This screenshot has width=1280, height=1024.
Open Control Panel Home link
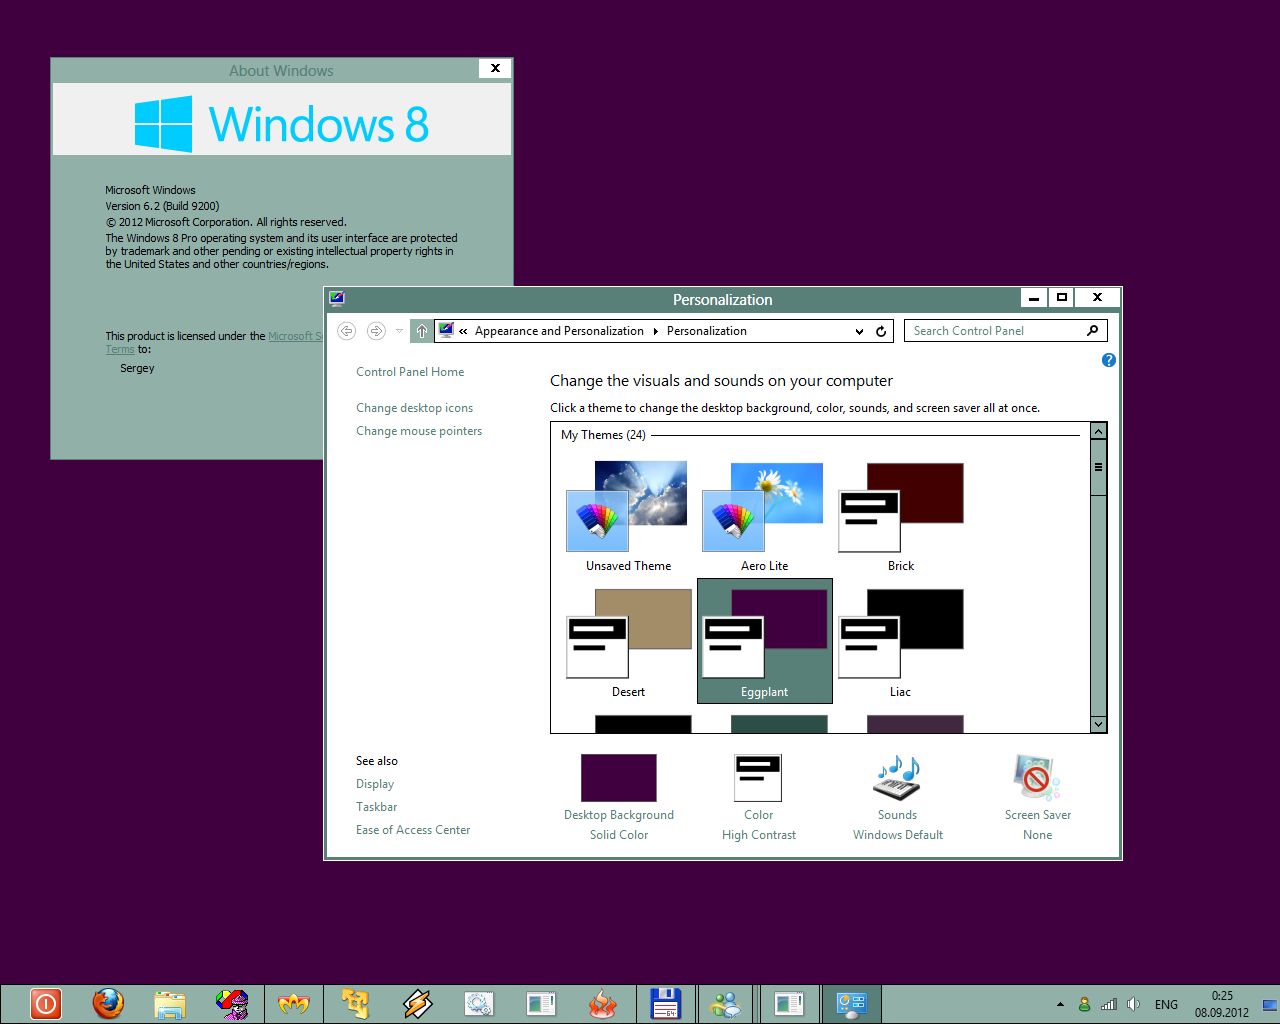pos(410,372)
